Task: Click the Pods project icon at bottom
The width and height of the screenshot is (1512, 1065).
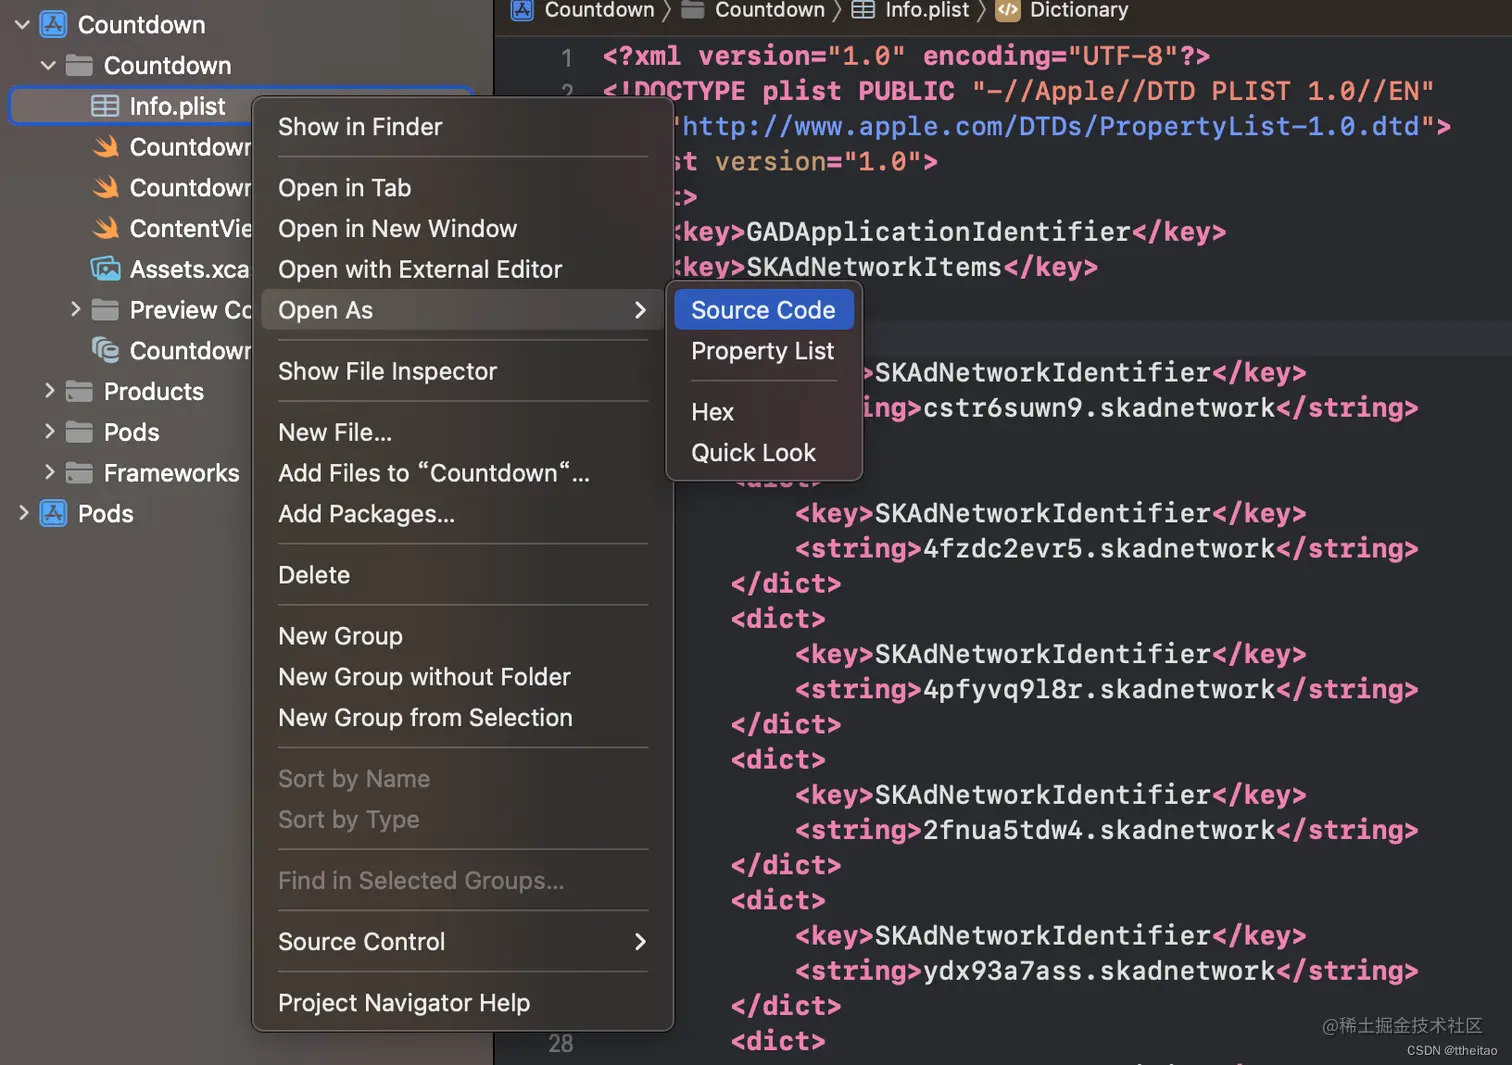Action: [x=53, y=514]
